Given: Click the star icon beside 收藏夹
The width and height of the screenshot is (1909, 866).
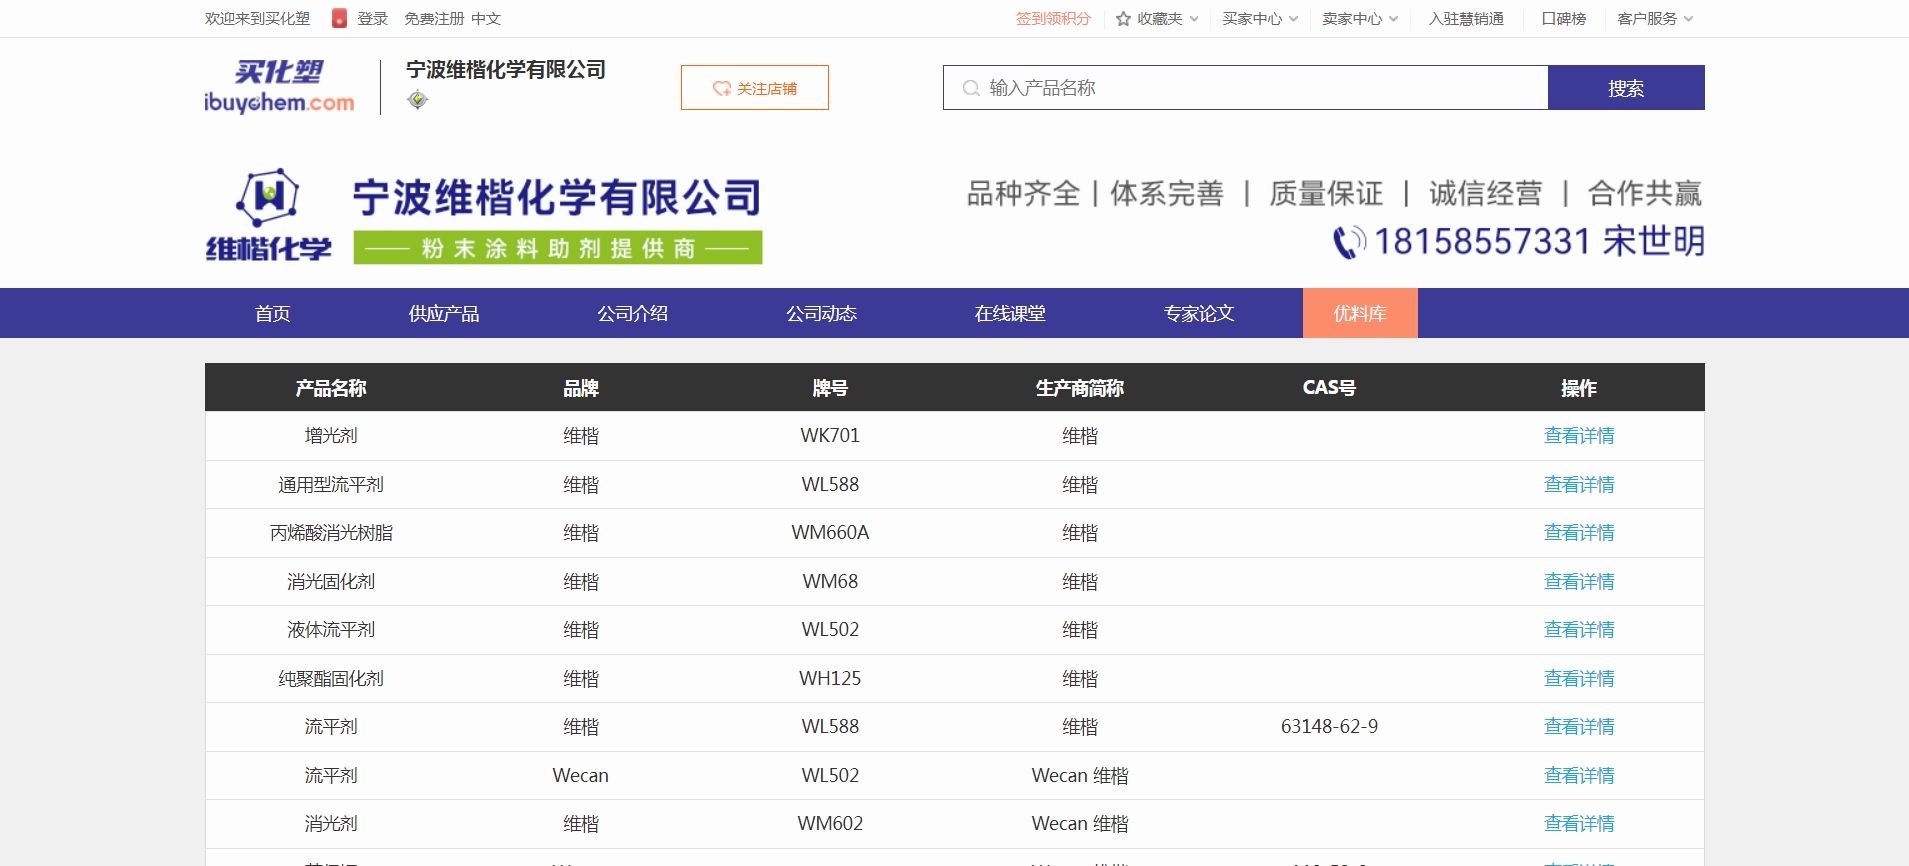Looking at the screenshot, I should click(x=1123, y=19).
